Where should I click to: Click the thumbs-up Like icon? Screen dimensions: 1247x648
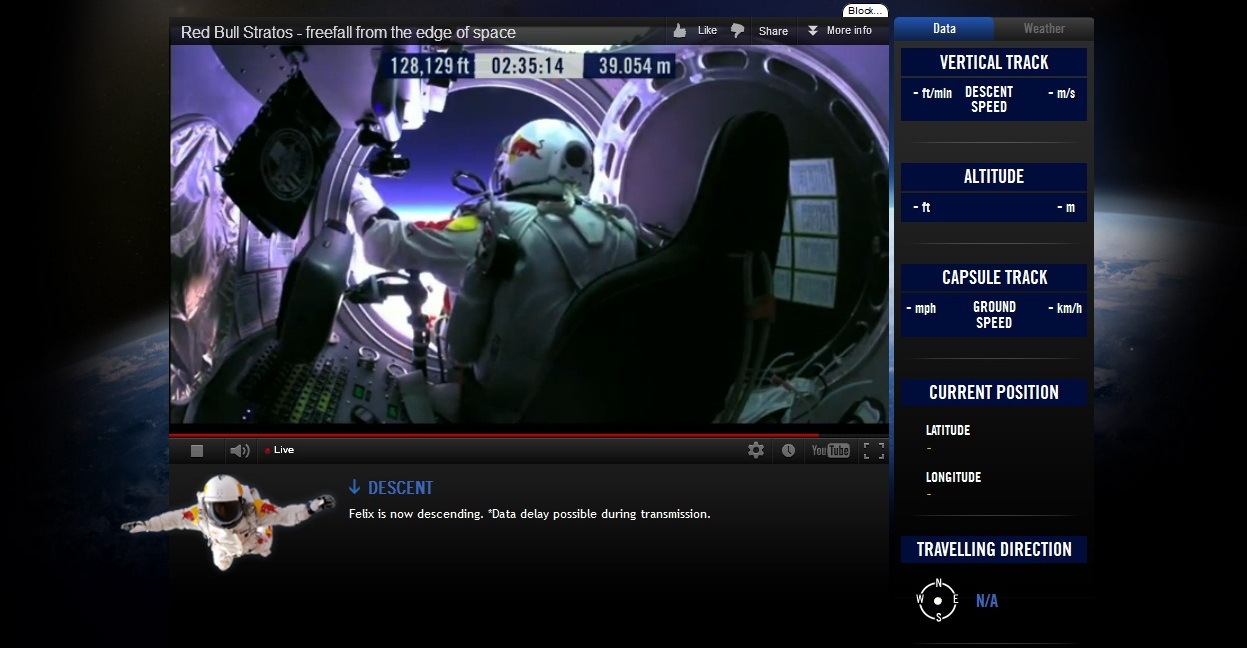pyautogui.click(x=681, y=30)
